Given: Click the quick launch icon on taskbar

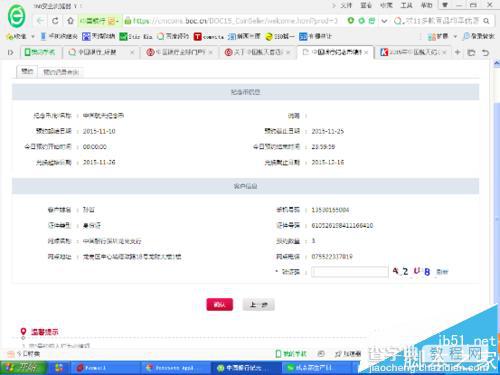Looking at the screenshot, I should pyautogui.click(x=59, y=368).
